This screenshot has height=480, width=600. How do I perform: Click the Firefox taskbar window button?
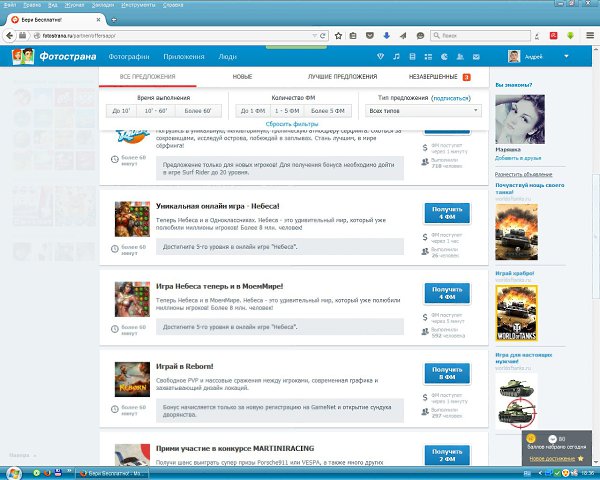(112, 473)
